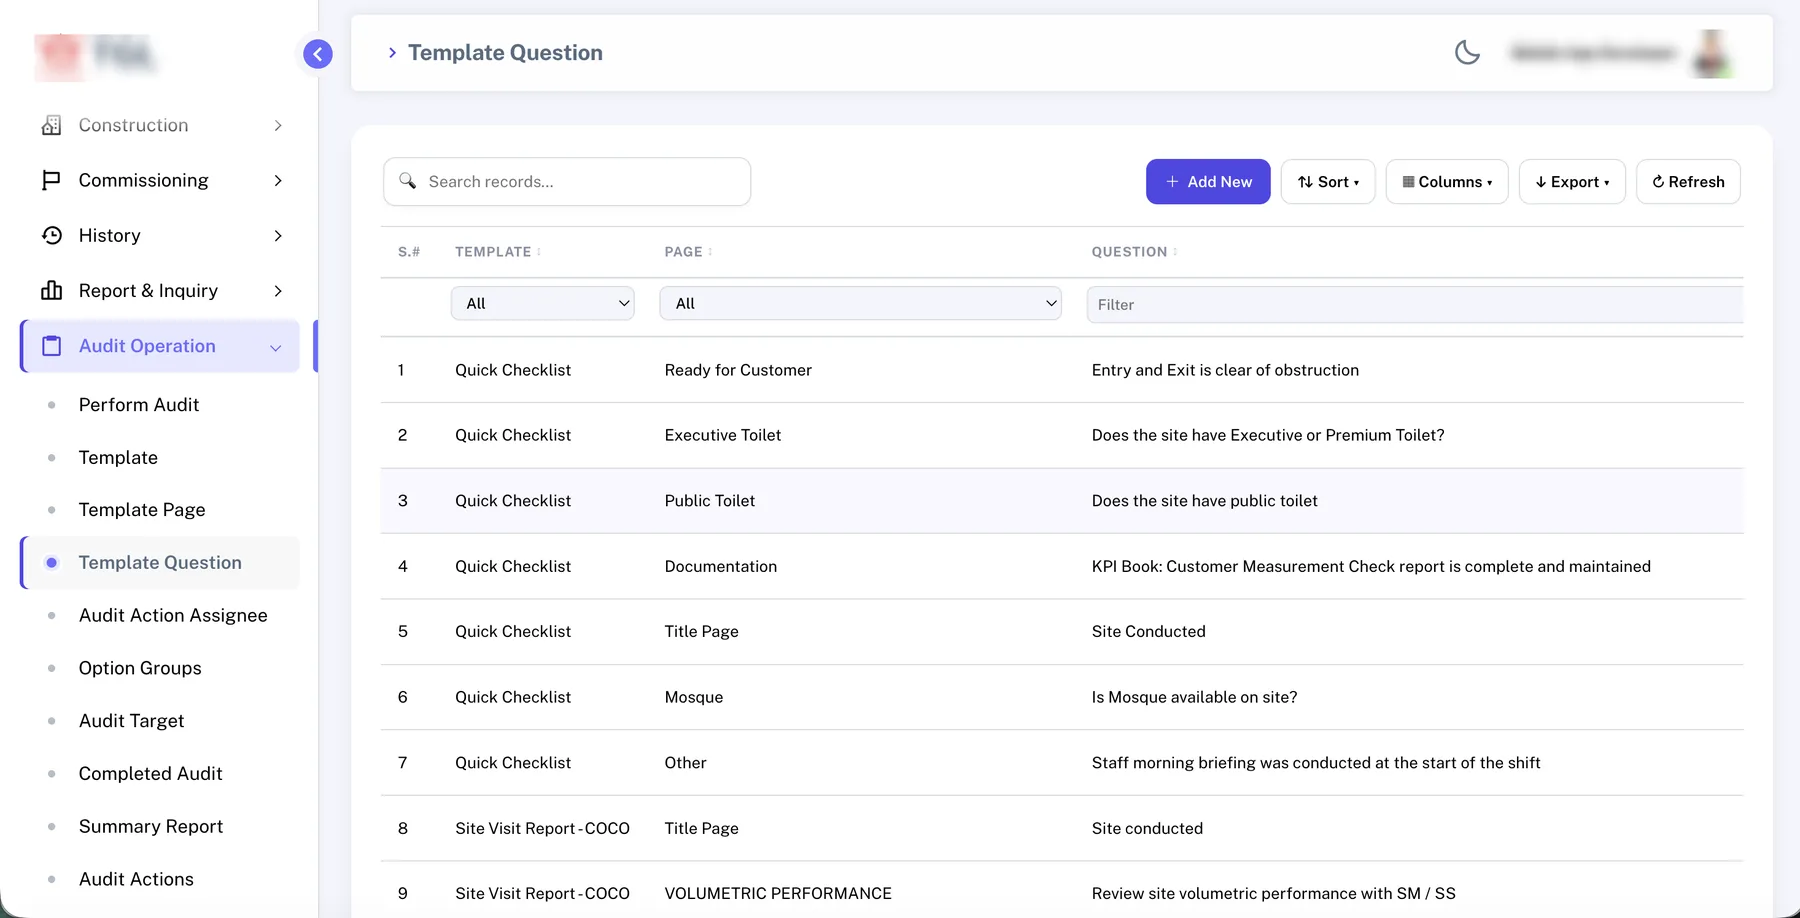
Task: Click 'Staff morning briefing was conducted' question
Action: (1316, 763)
